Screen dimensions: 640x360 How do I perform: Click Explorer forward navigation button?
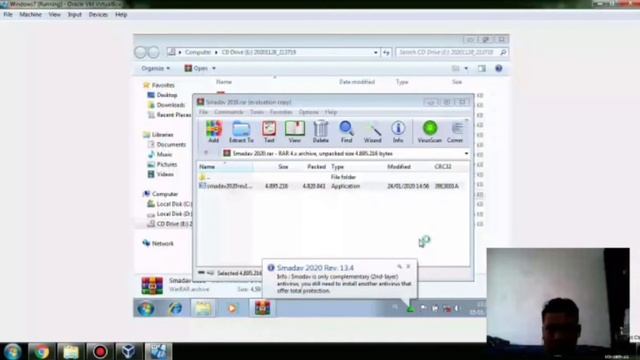[154, 52]
